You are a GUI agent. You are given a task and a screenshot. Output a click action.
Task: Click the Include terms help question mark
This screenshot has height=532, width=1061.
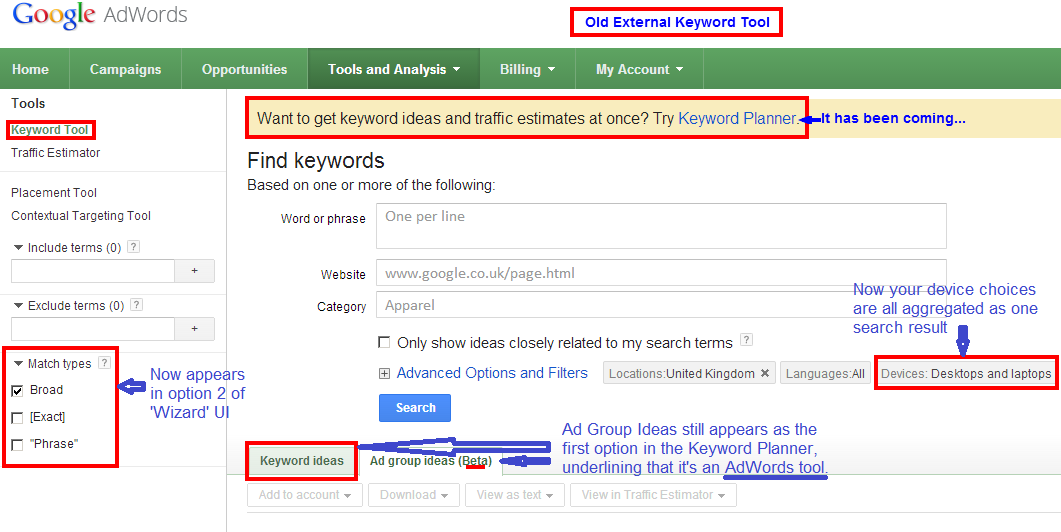134,247
